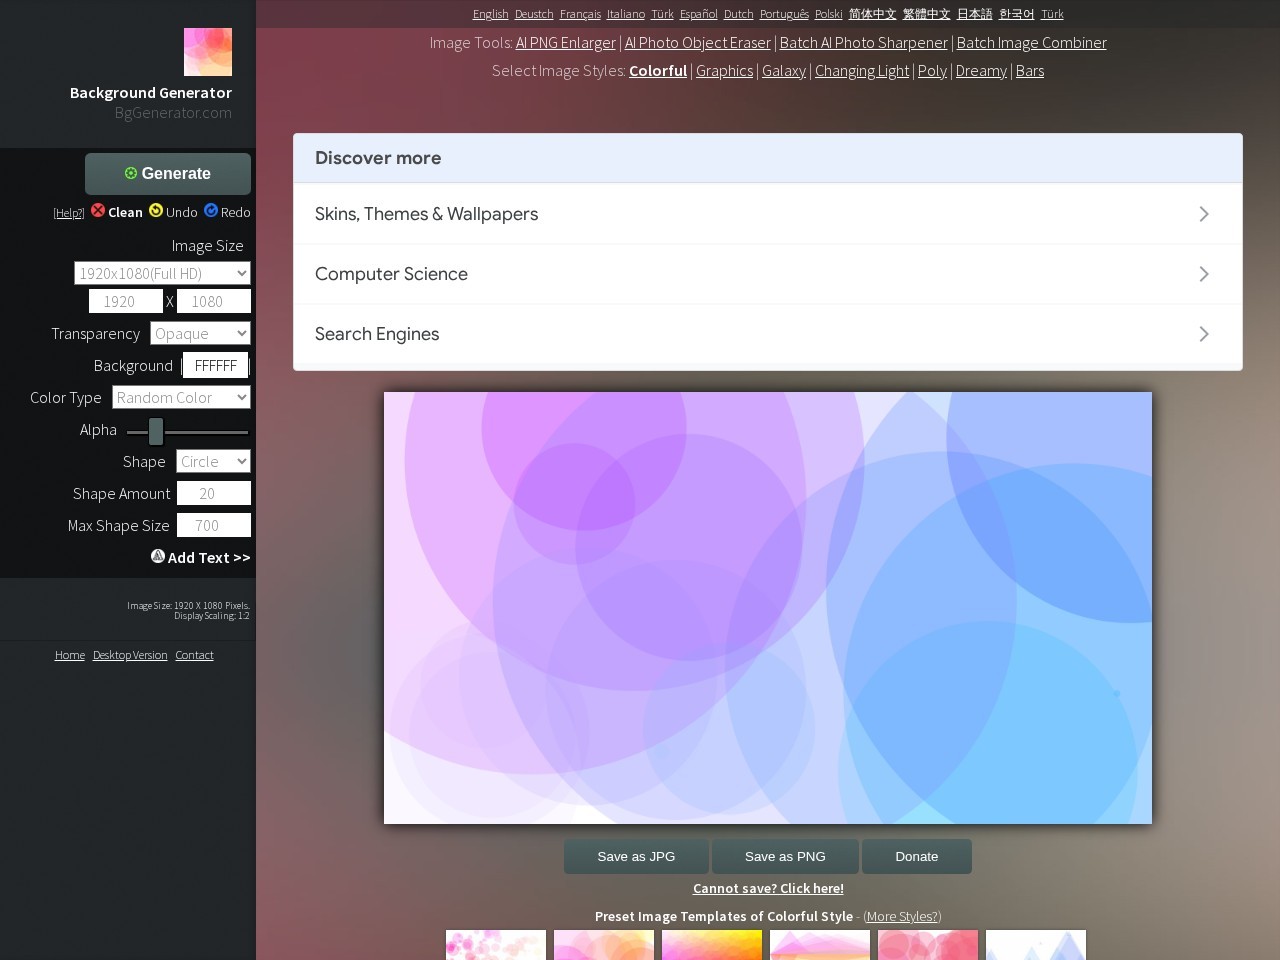Open the Batch AI Photo Sharpener tool
The image size is (1280, 960).
point(864,42)
